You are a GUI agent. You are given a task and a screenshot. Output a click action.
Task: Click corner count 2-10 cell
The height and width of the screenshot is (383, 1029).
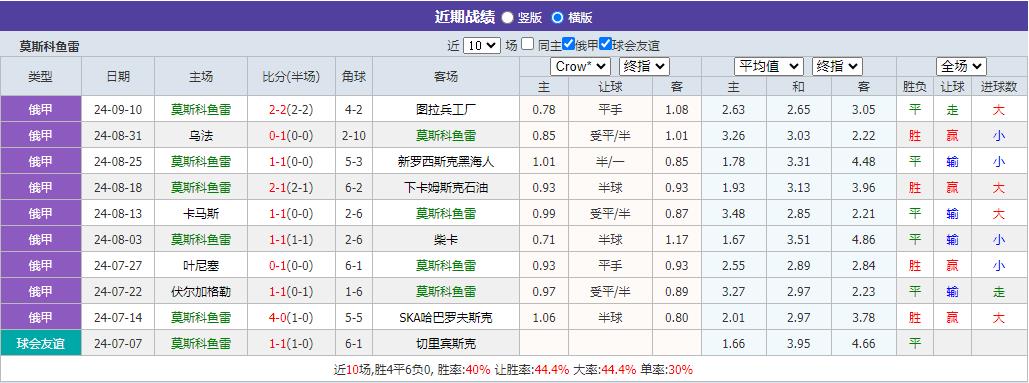click(x=354, y=136)
